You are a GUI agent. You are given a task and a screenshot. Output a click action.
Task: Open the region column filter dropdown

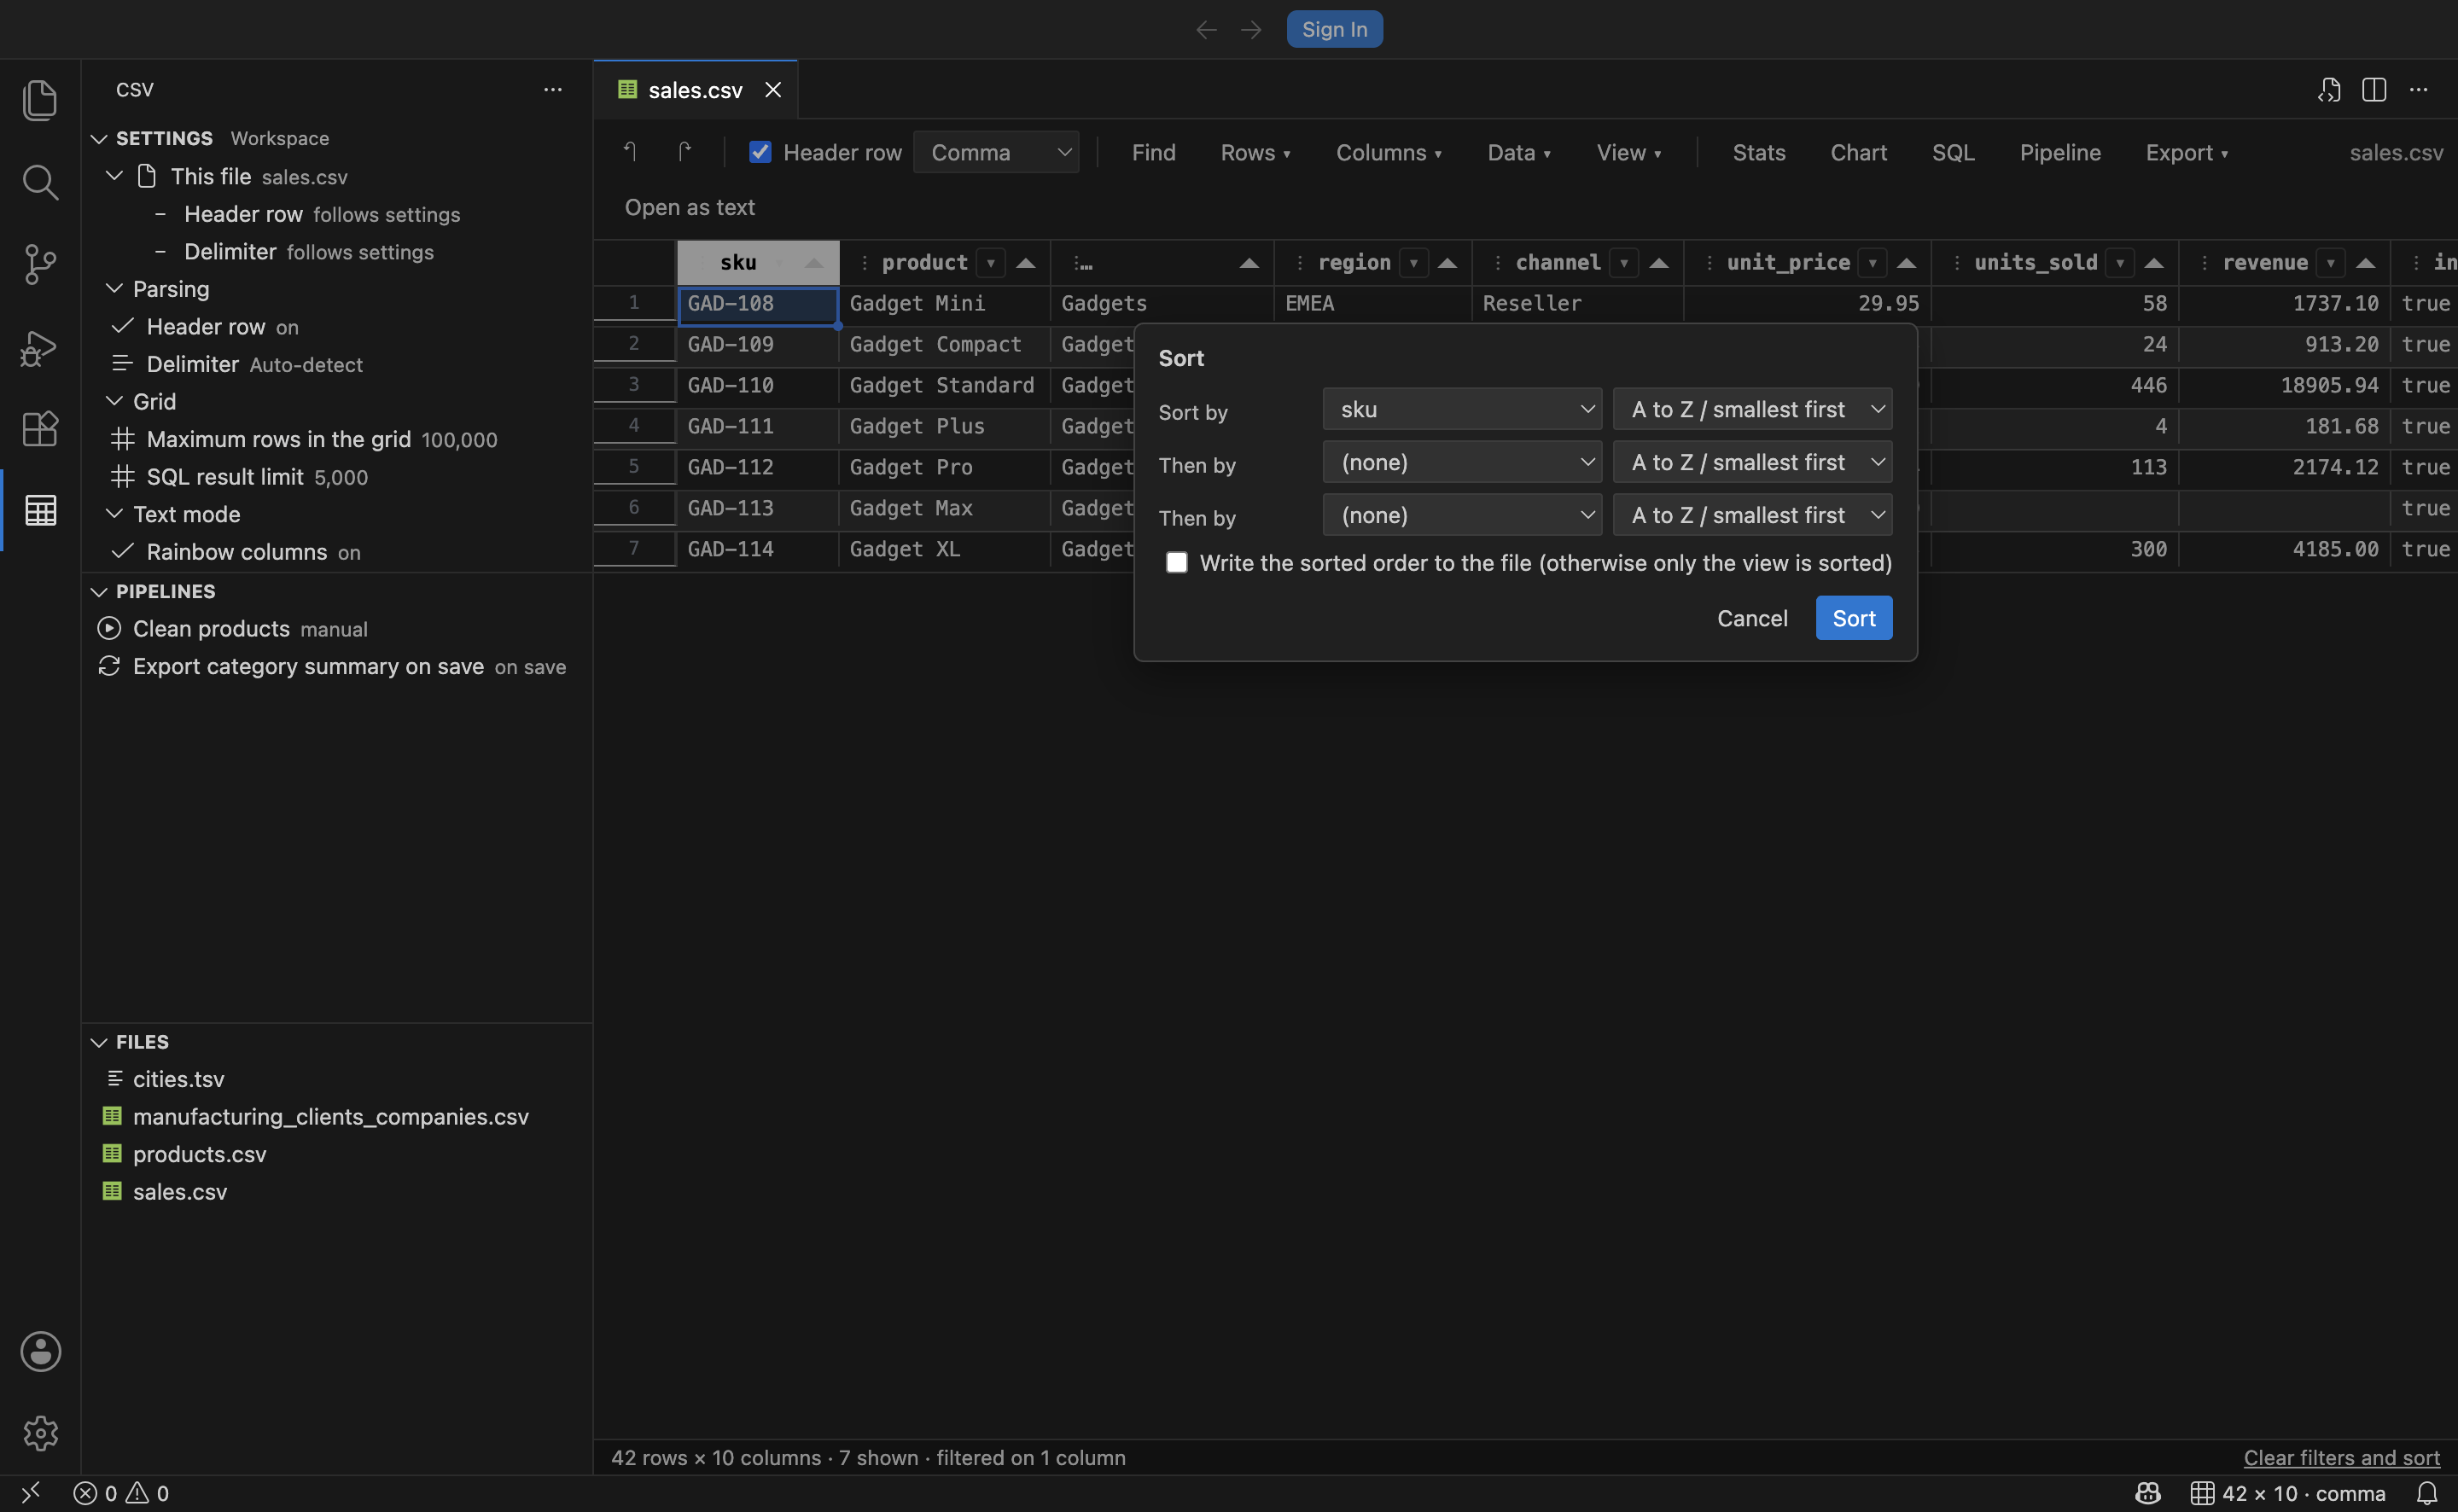point(1413,263)
